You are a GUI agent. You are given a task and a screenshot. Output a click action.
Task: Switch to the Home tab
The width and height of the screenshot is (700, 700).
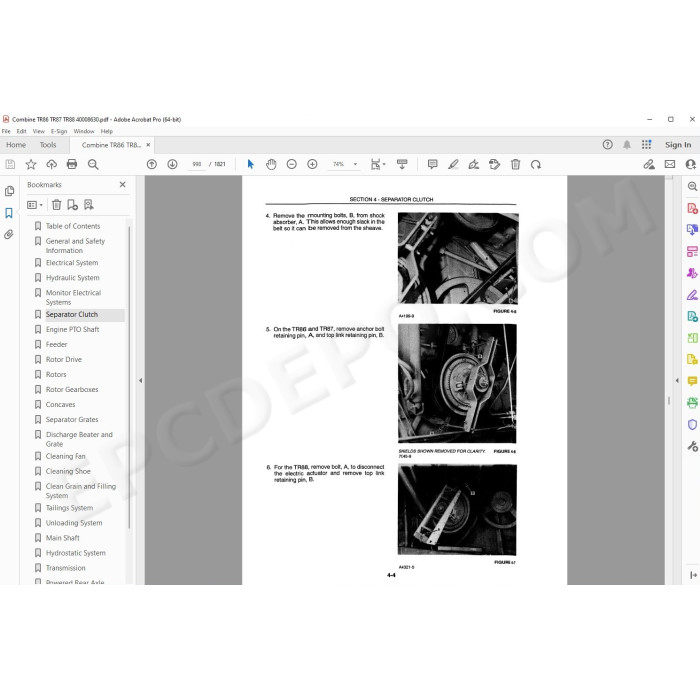[x=16, y=145]
